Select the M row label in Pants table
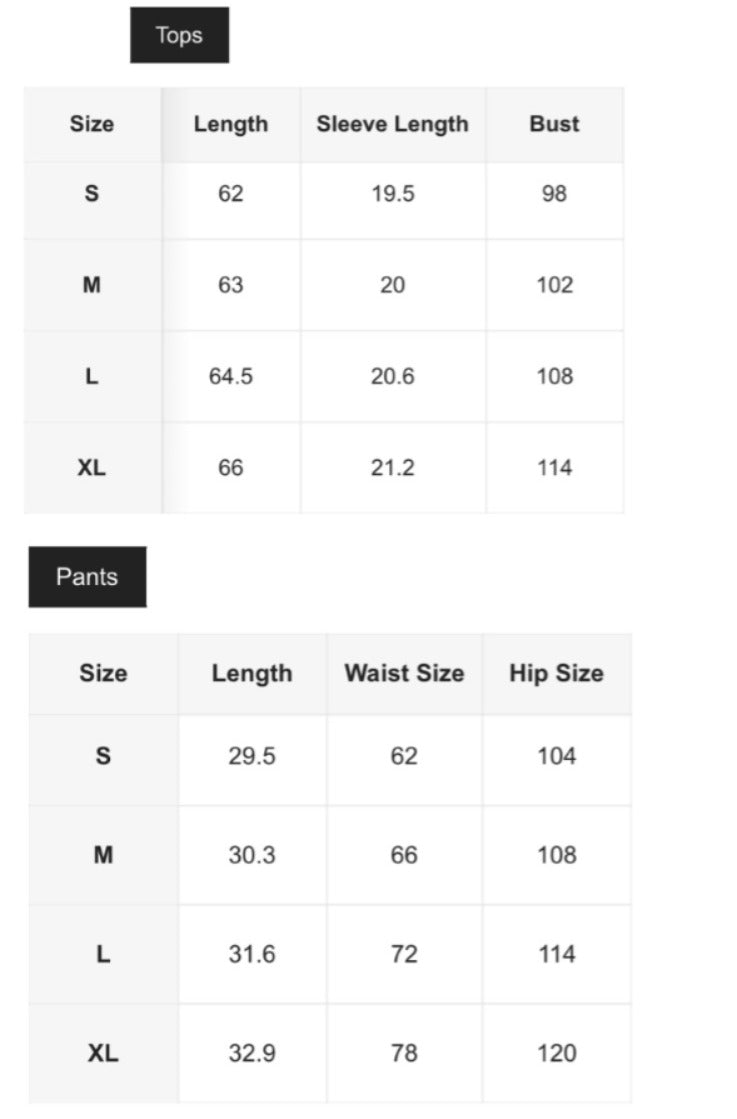737x1119 pixels. click(x=103, y=855)
